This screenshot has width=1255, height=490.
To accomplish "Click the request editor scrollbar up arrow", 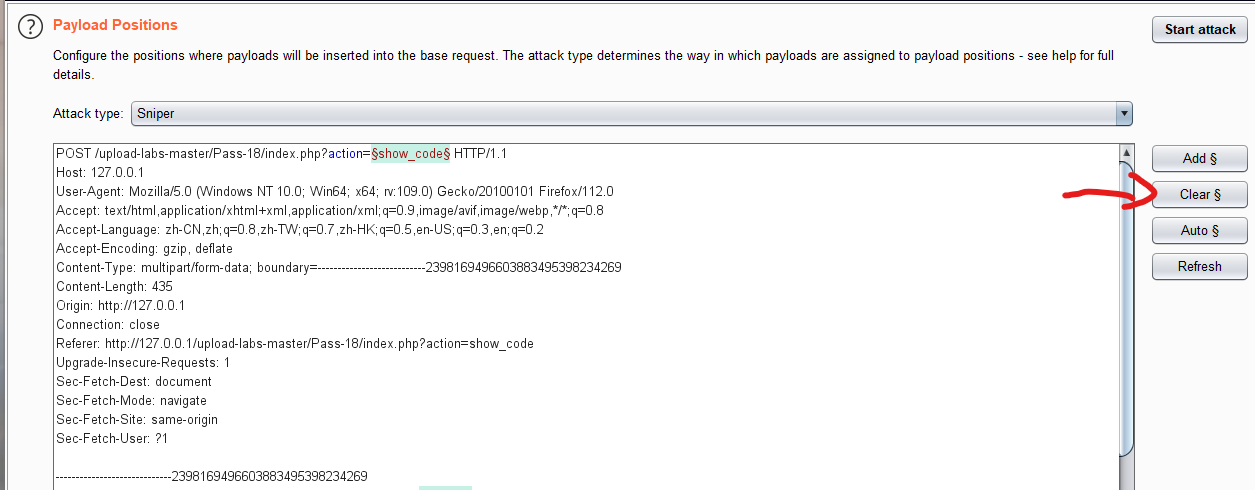I will coord(1125,152).
